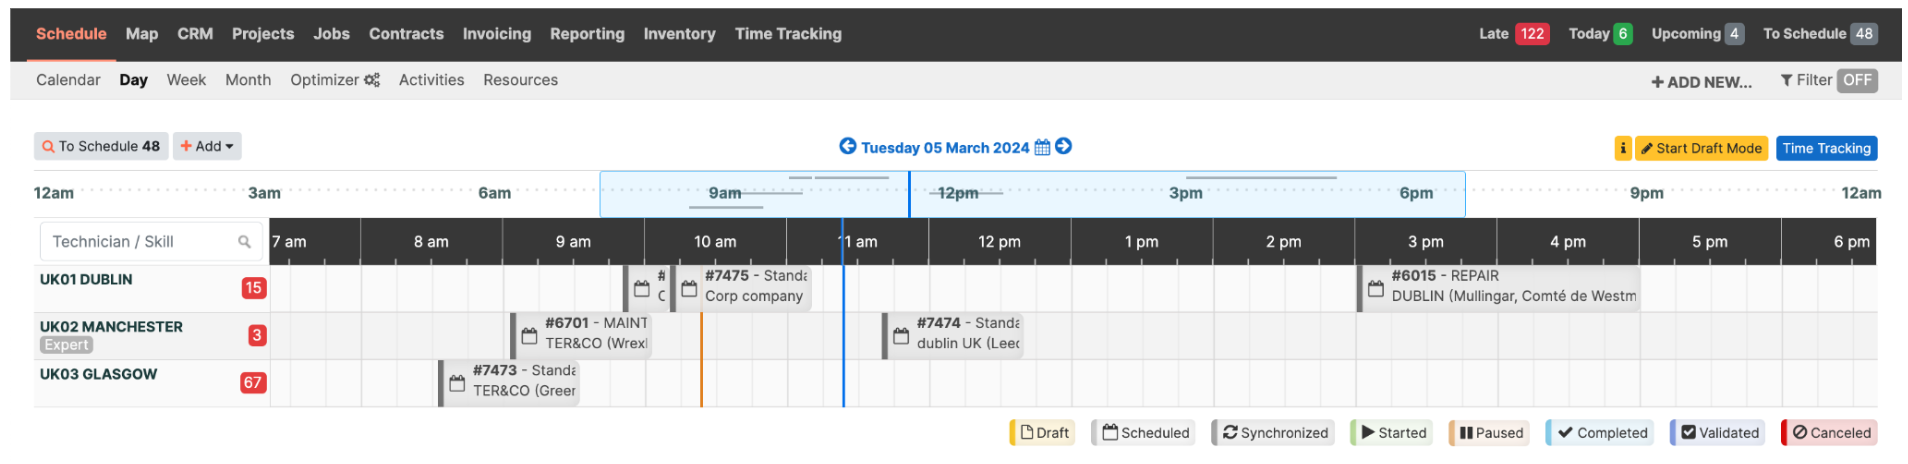Open the date picker calendar icon

tap(1042, 147)
